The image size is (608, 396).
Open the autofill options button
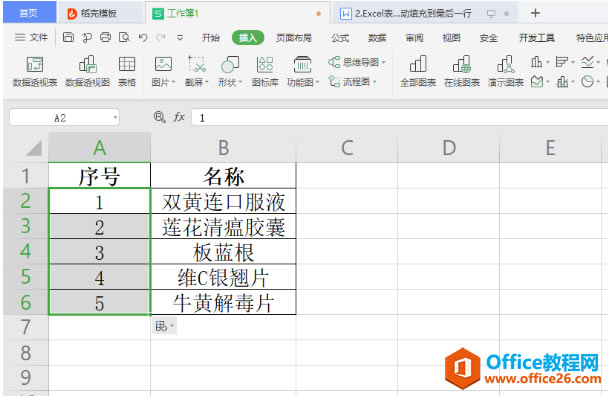[164, 326]
